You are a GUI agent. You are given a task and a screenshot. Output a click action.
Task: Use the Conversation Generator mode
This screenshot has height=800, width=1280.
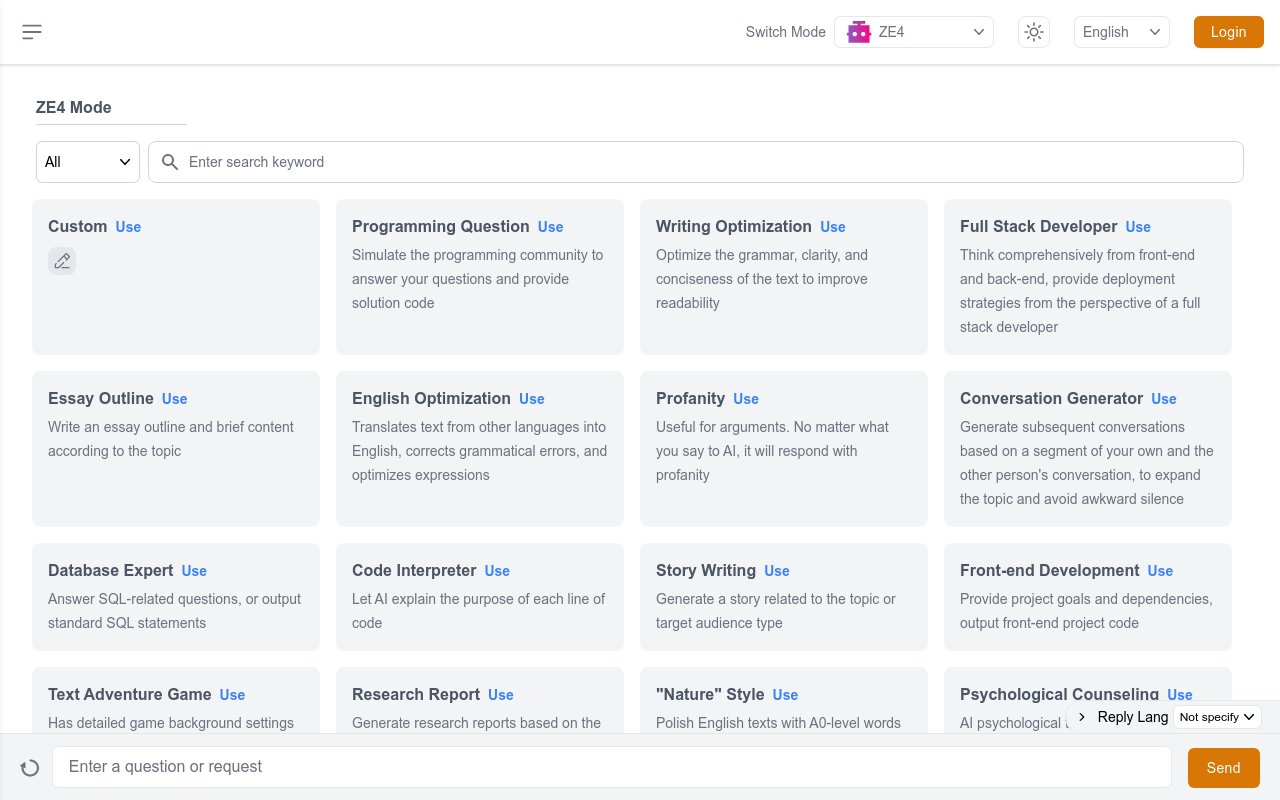click(x=1163, y=399)
